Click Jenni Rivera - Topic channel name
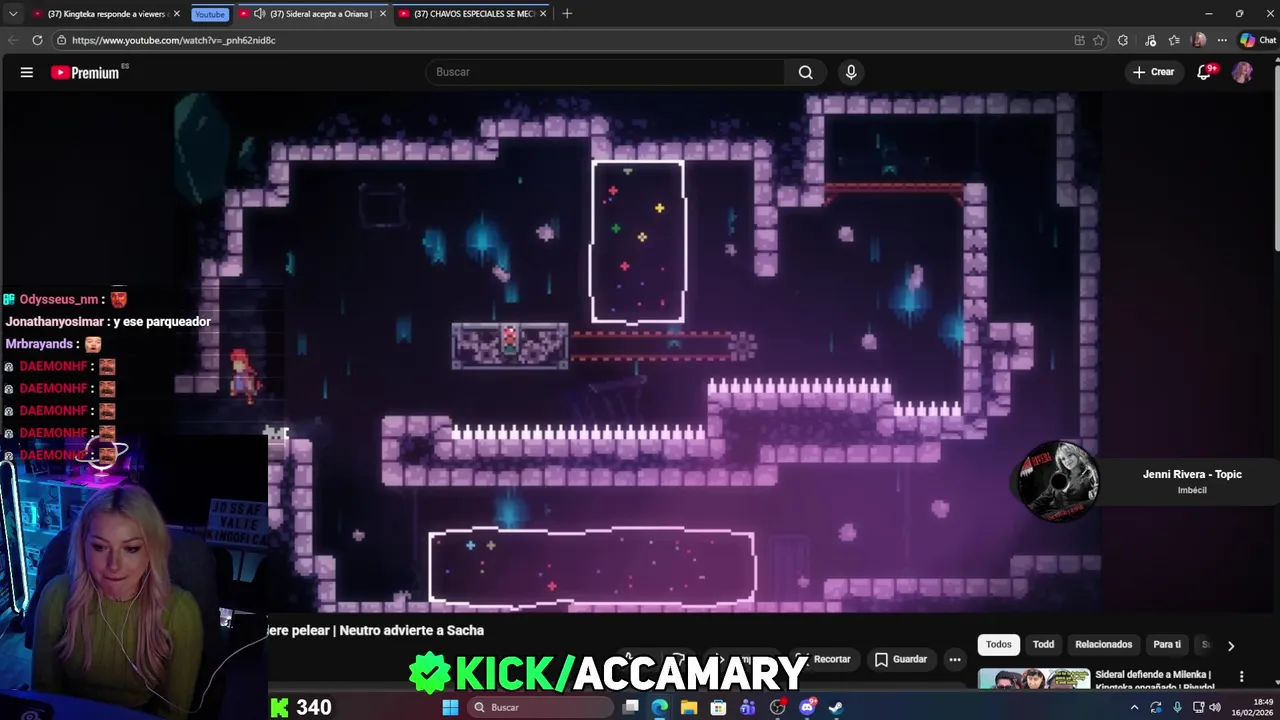The image size is (1280, 720). click(x=1192, y=475)
